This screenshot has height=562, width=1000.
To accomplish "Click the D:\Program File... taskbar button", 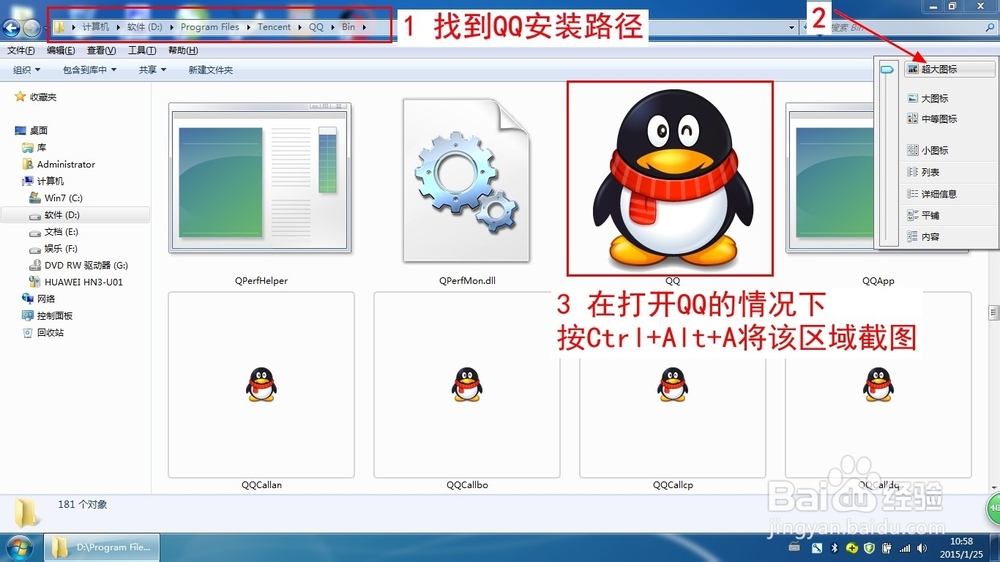I will tap(102, 547).
